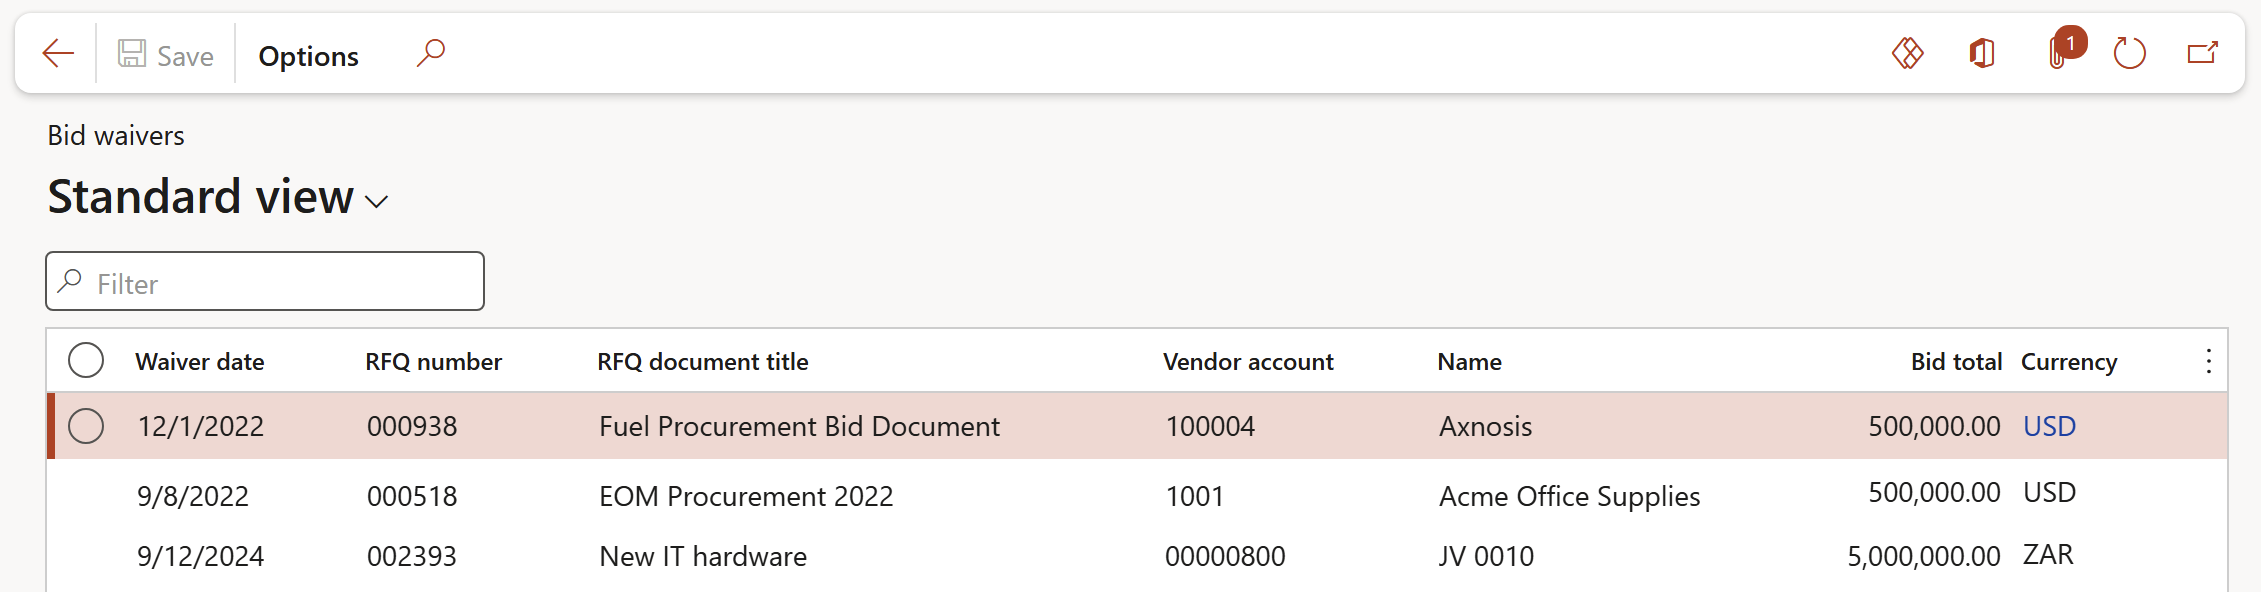
Task: Click the RFQ number 002393 cell
Action: [x=412, y=556]
